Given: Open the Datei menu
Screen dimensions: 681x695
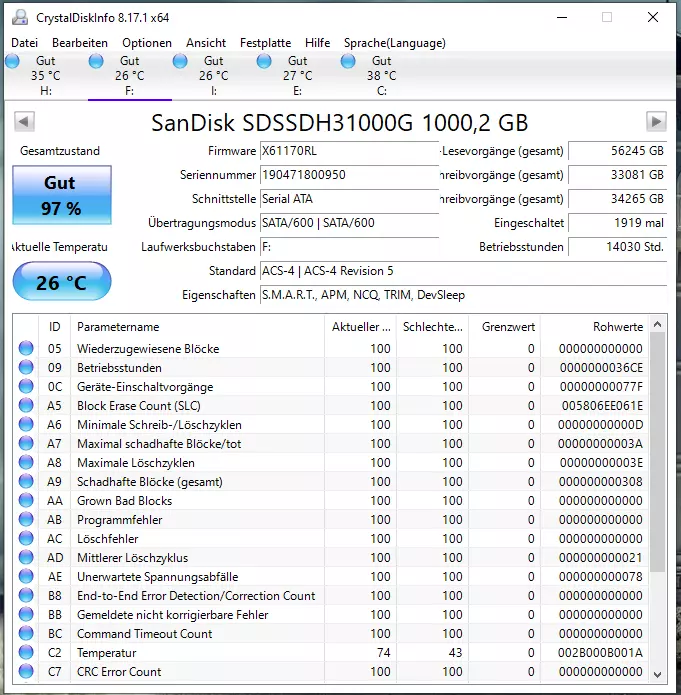Looking at the screenshot, I should pyautogui.click(x=24, y=43).
